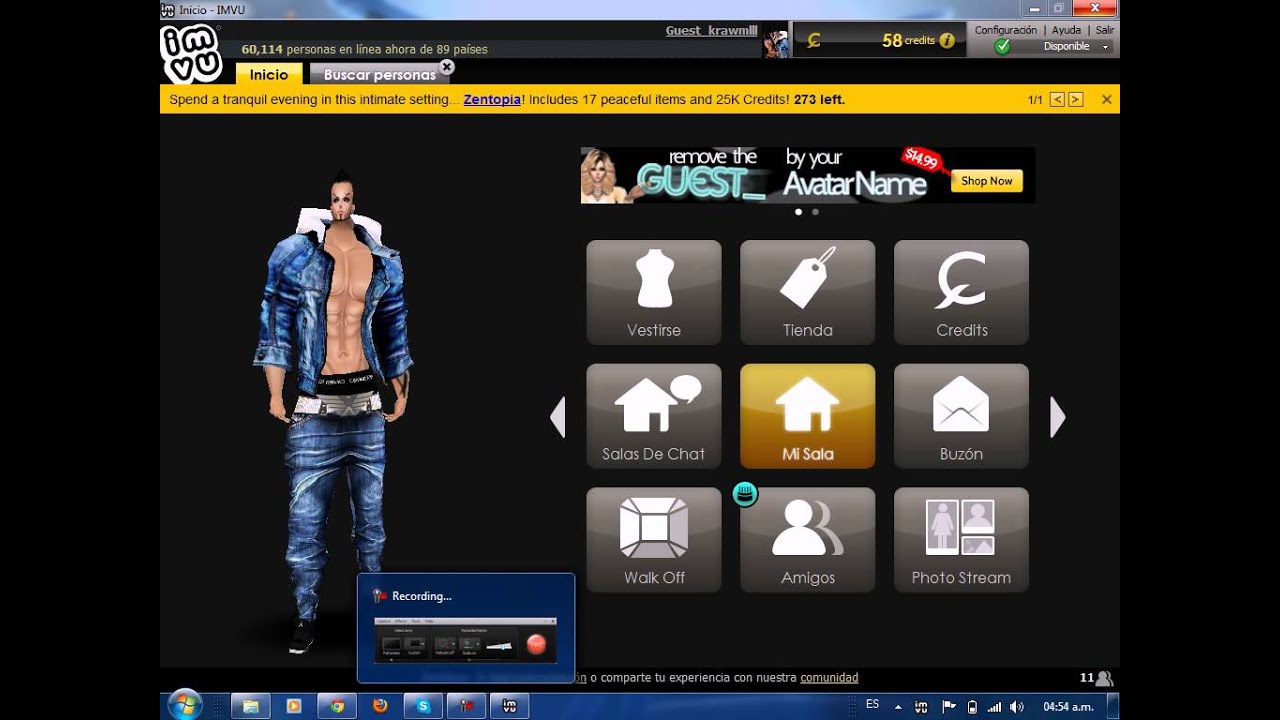Click the ES language indicator
This screenshot has height=720, width=1280.
pyautogui.click(x=872, y=704)
